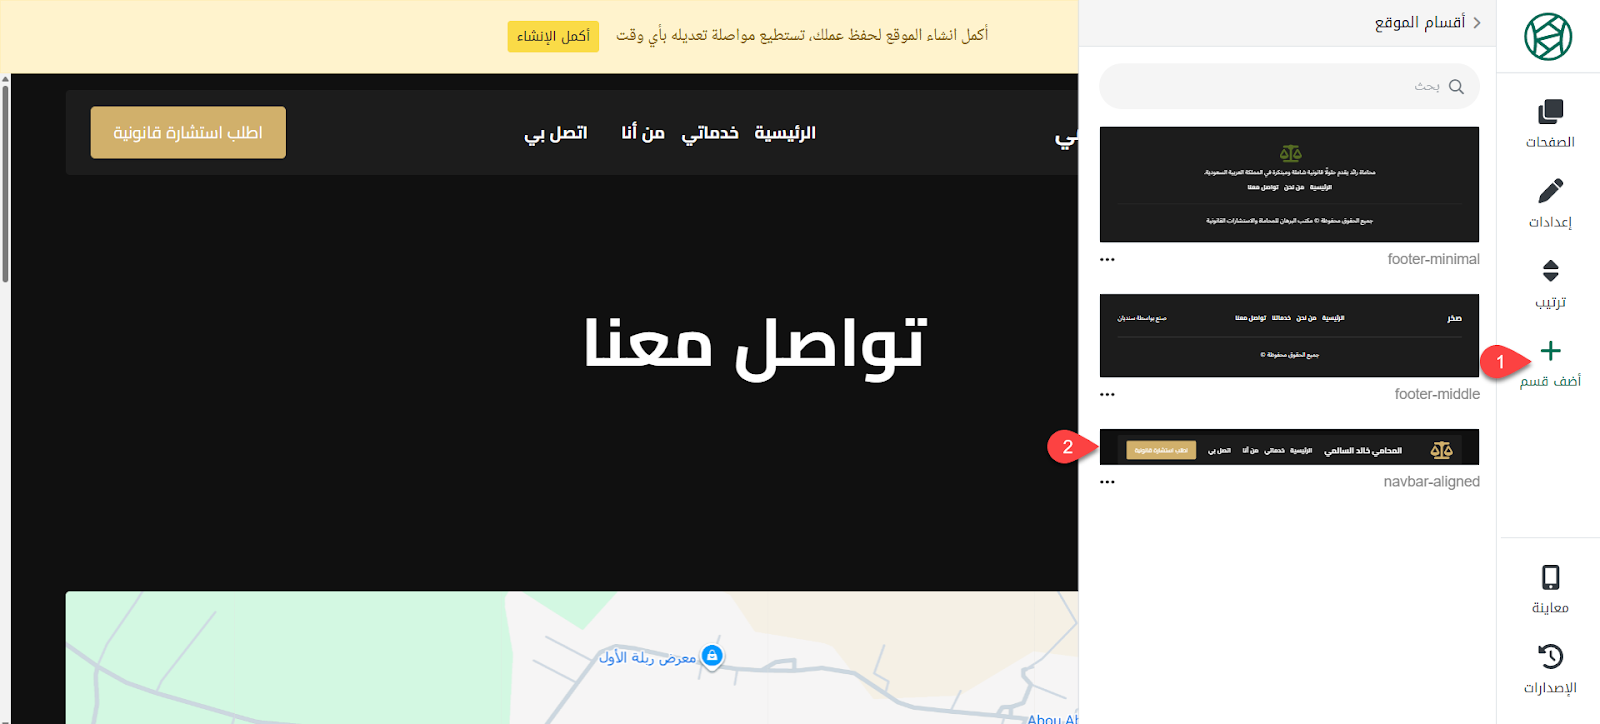The image size is (1600, 724).
Task: Click the أكمل الإنشاء yellow button
Action: [x=553, y=36]
